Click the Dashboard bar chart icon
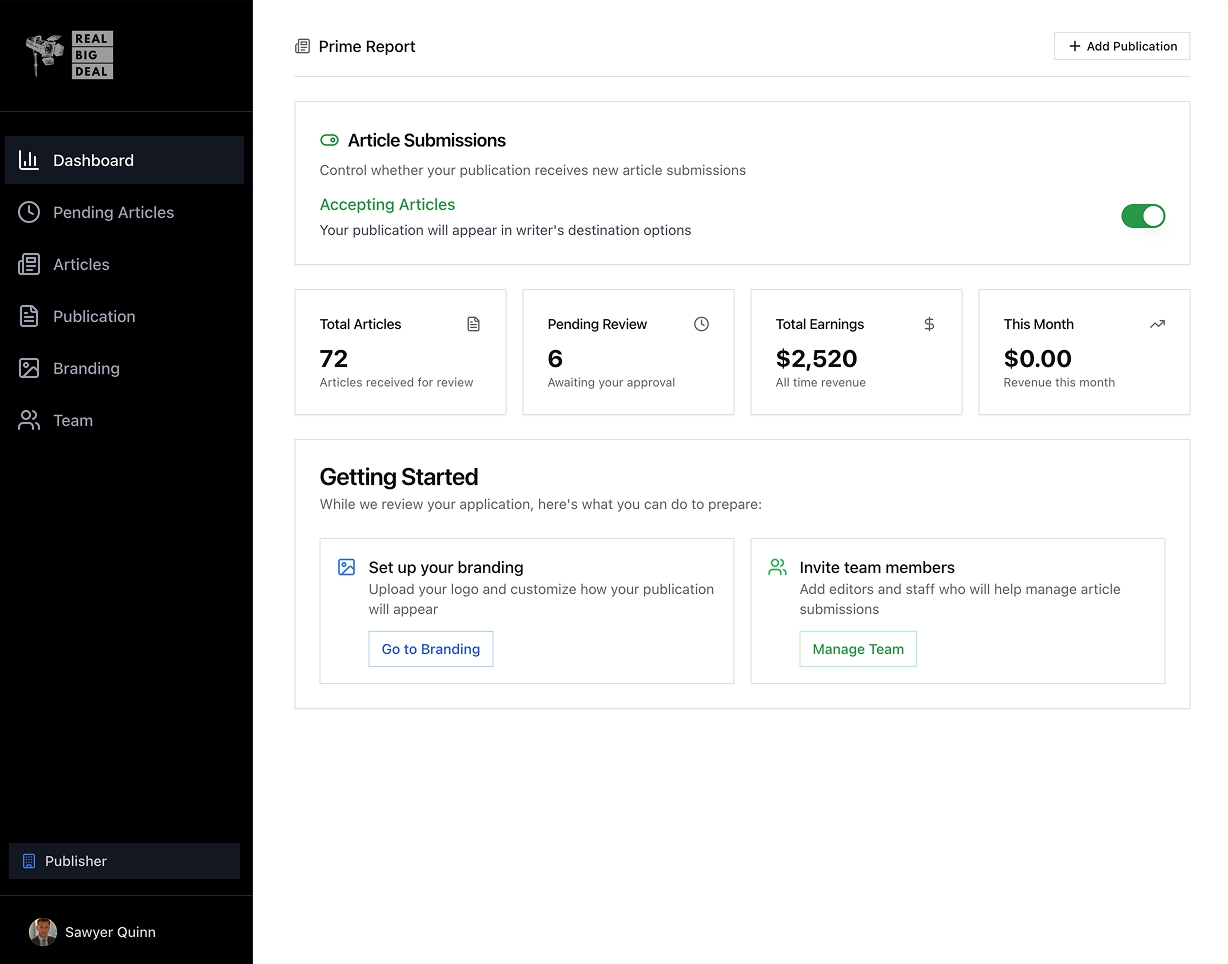Image resolution: width=1228 pixels, height=964 pixels. coord(29,160)
